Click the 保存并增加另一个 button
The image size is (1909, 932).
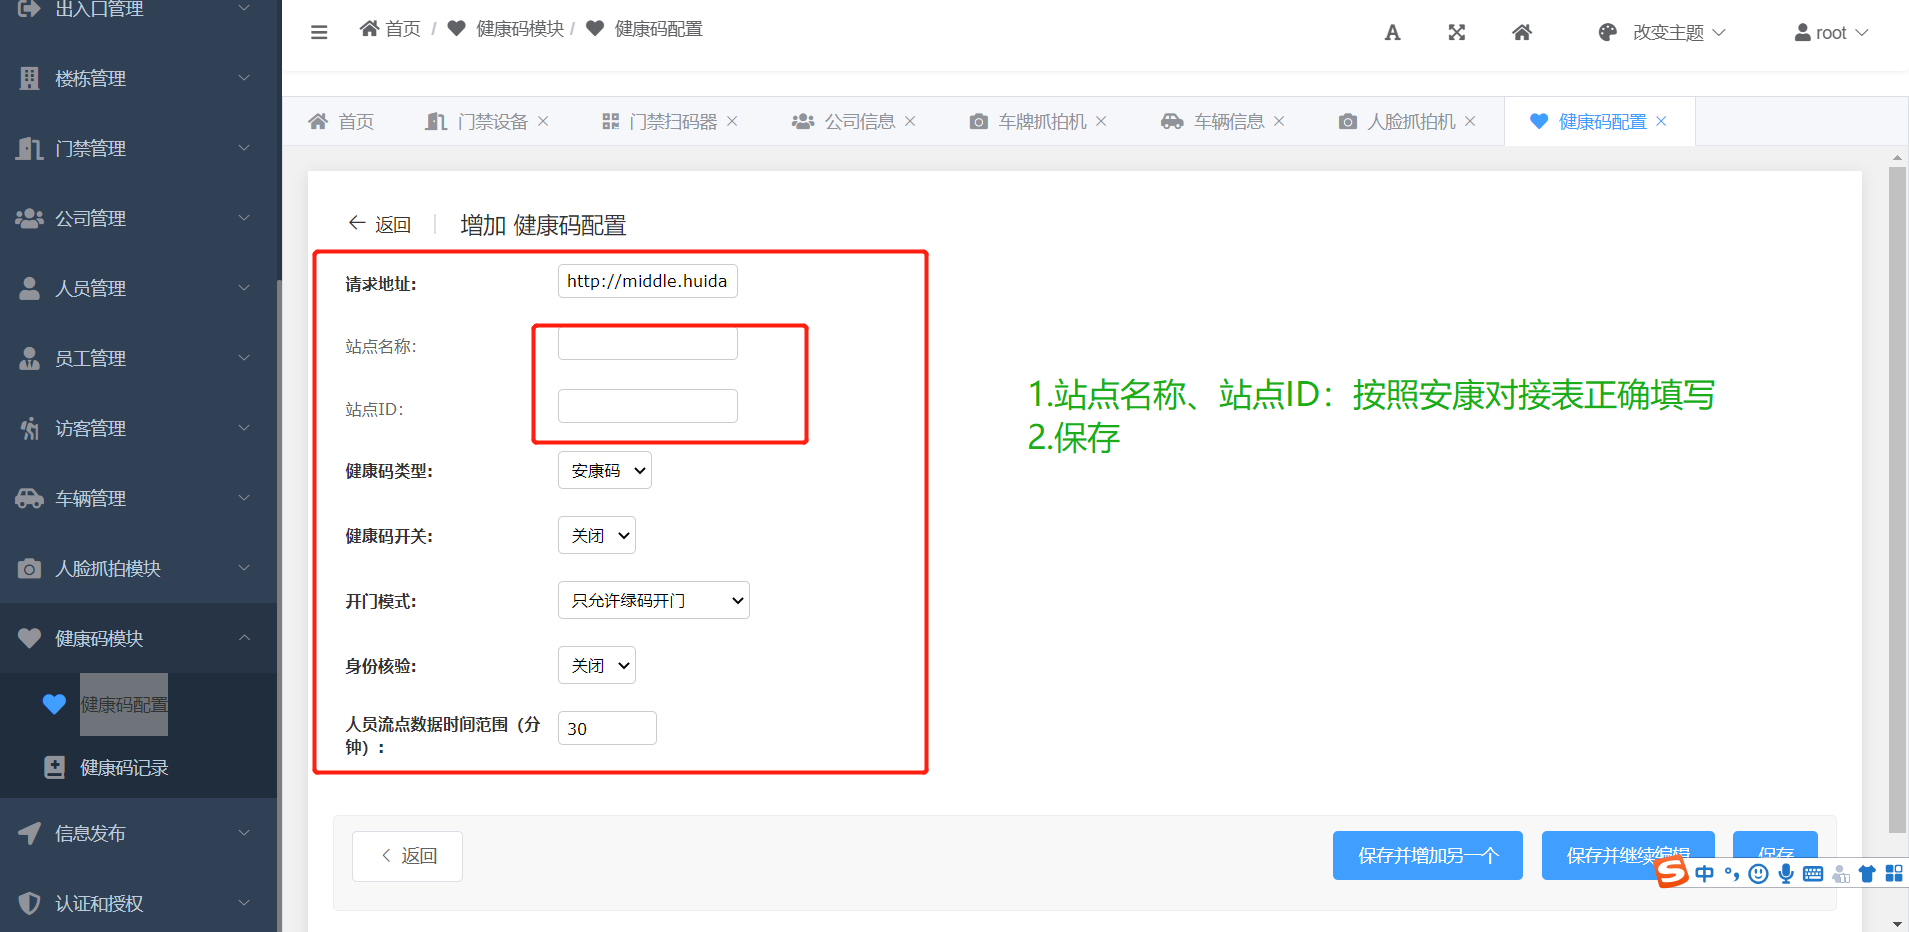point(1427,856)
